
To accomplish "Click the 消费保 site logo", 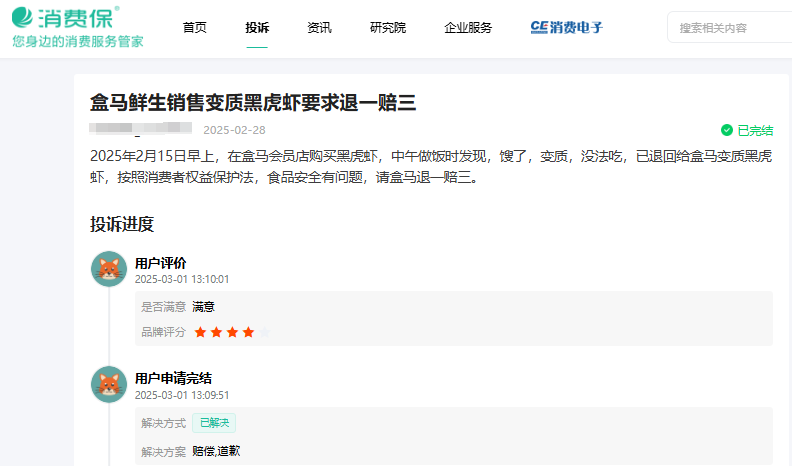I will [66, 18].
